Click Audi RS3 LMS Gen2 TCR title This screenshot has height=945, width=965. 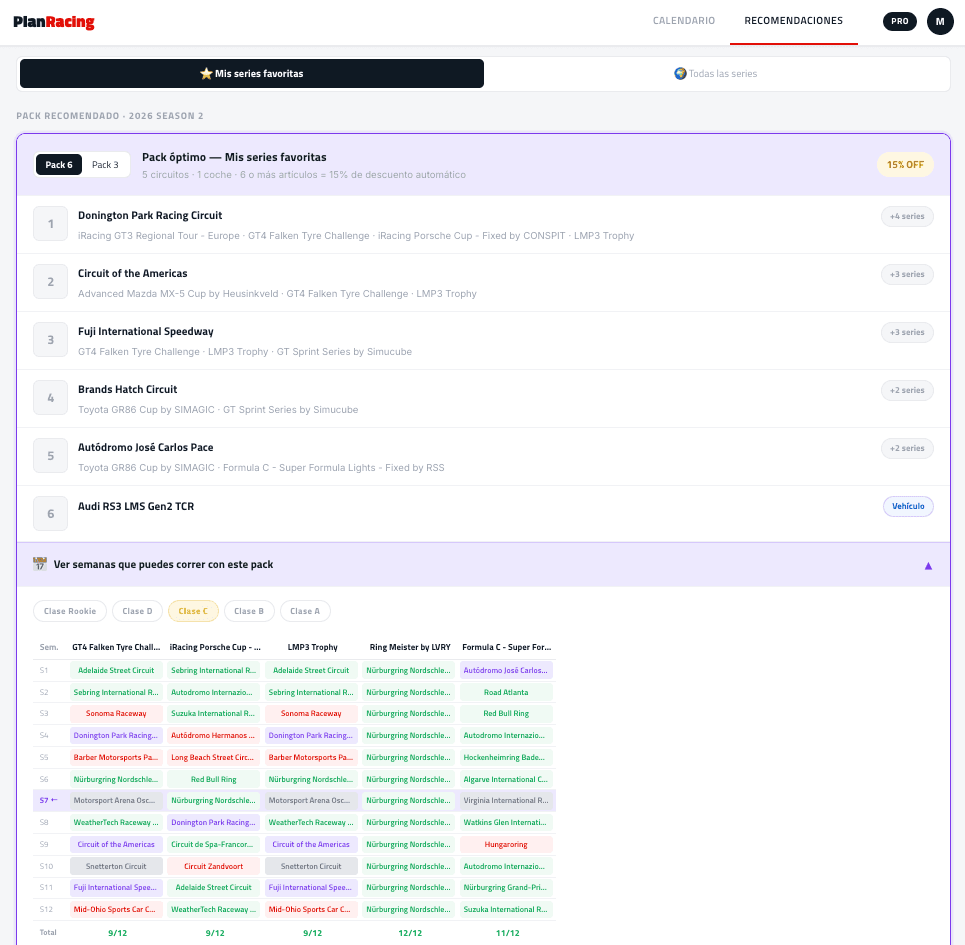pyautogui.click(x=135, y=506)
